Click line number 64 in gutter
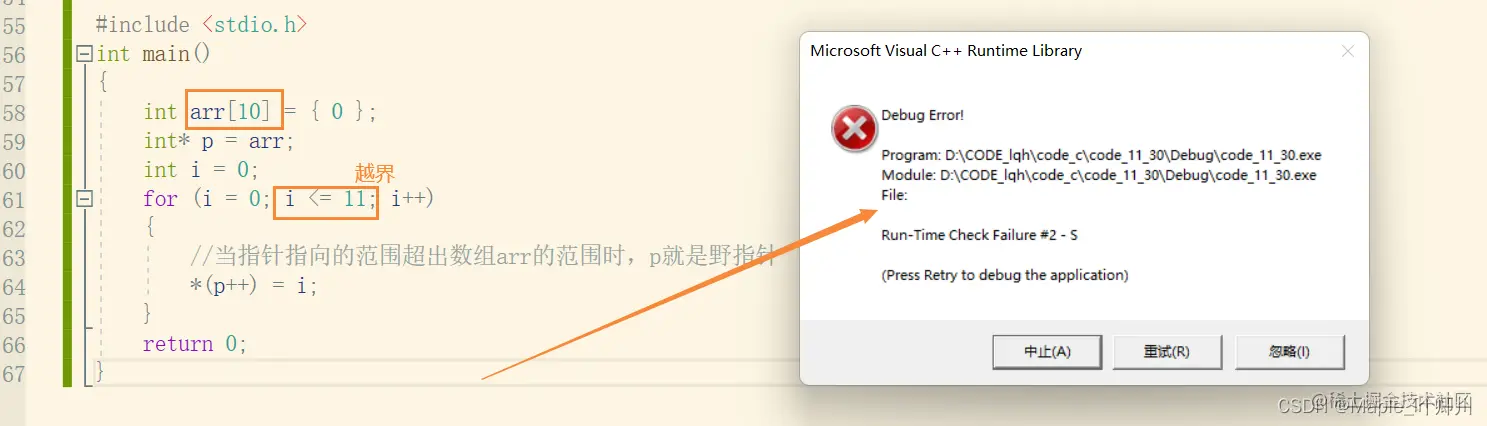This screenshot has height=426, width=1487. [x=14, y=286]
